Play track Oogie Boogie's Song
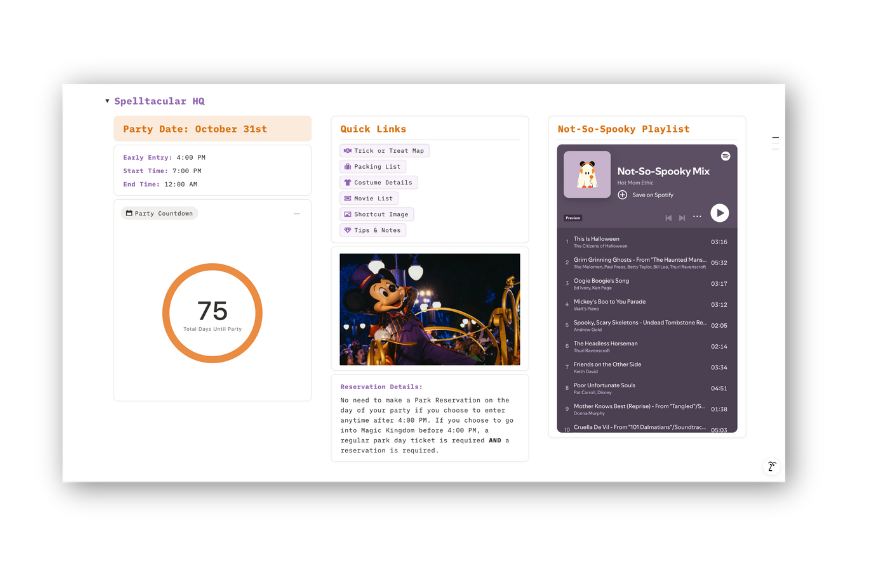Image resolution: width=879 pixels, height=570 pixels. tap(647, 284)
